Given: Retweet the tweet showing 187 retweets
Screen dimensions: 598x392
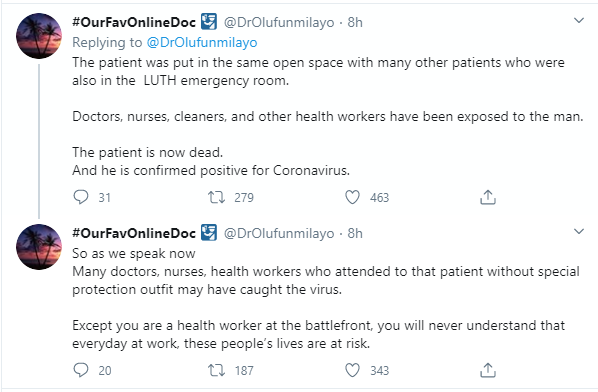Looking at the screenshot, I should pos(216,370).
